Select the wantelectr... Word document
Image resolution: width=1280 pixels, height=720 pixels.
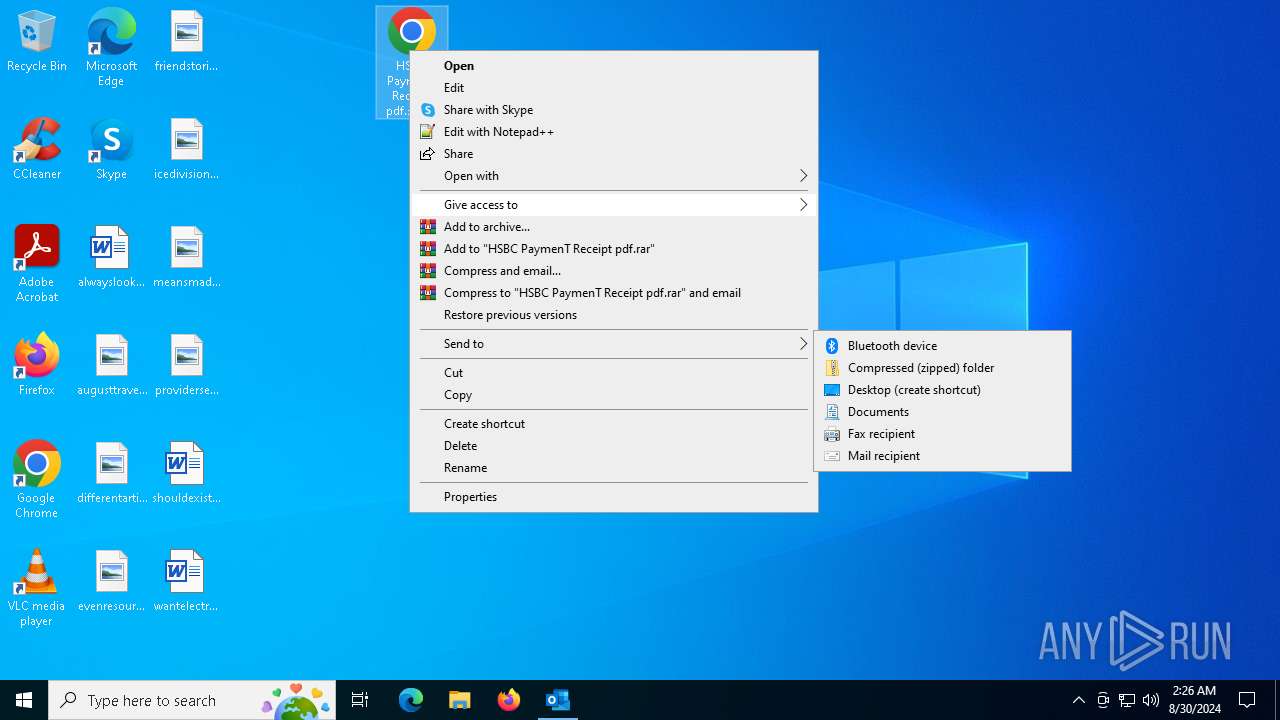(186, 582)
